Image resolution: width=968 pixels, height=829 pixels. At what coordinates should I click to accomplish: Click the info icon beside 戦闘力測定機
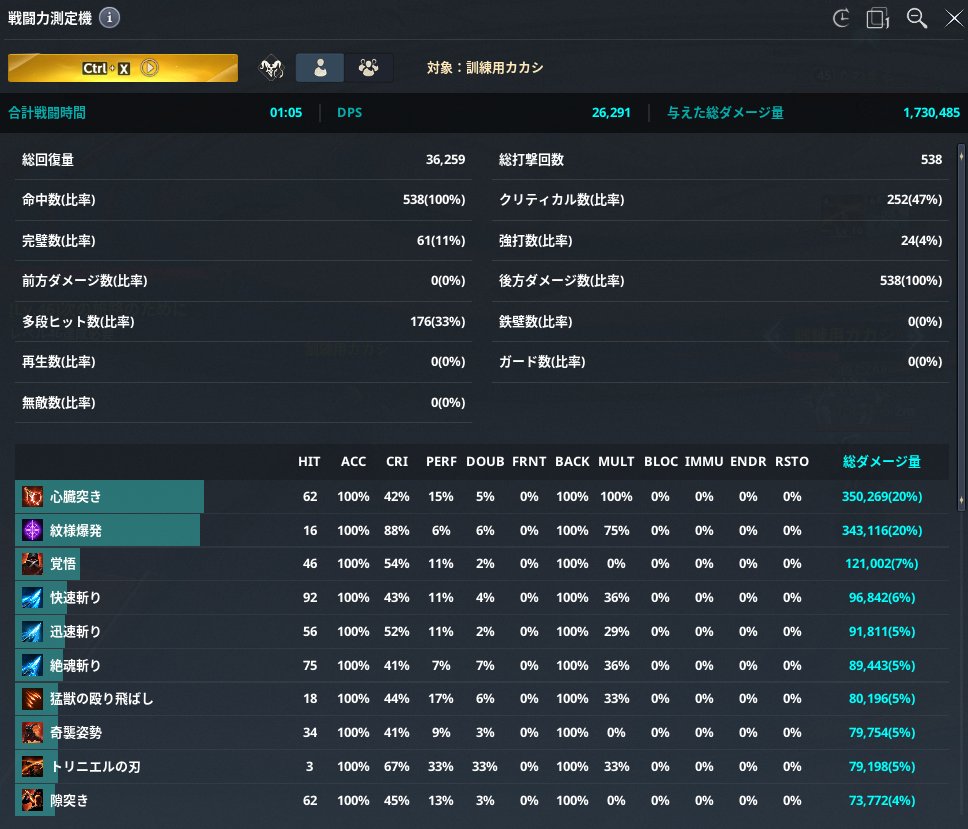click(x=109, y=18)
